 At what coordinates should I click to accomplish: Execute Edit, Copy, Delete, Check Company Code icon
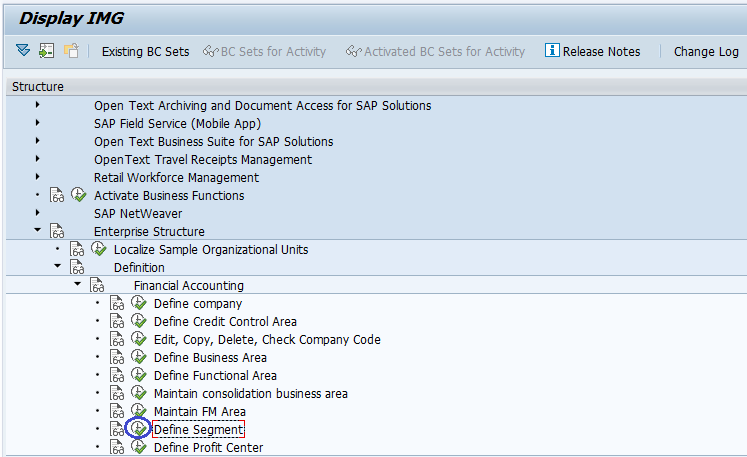(x=139, y=339)
